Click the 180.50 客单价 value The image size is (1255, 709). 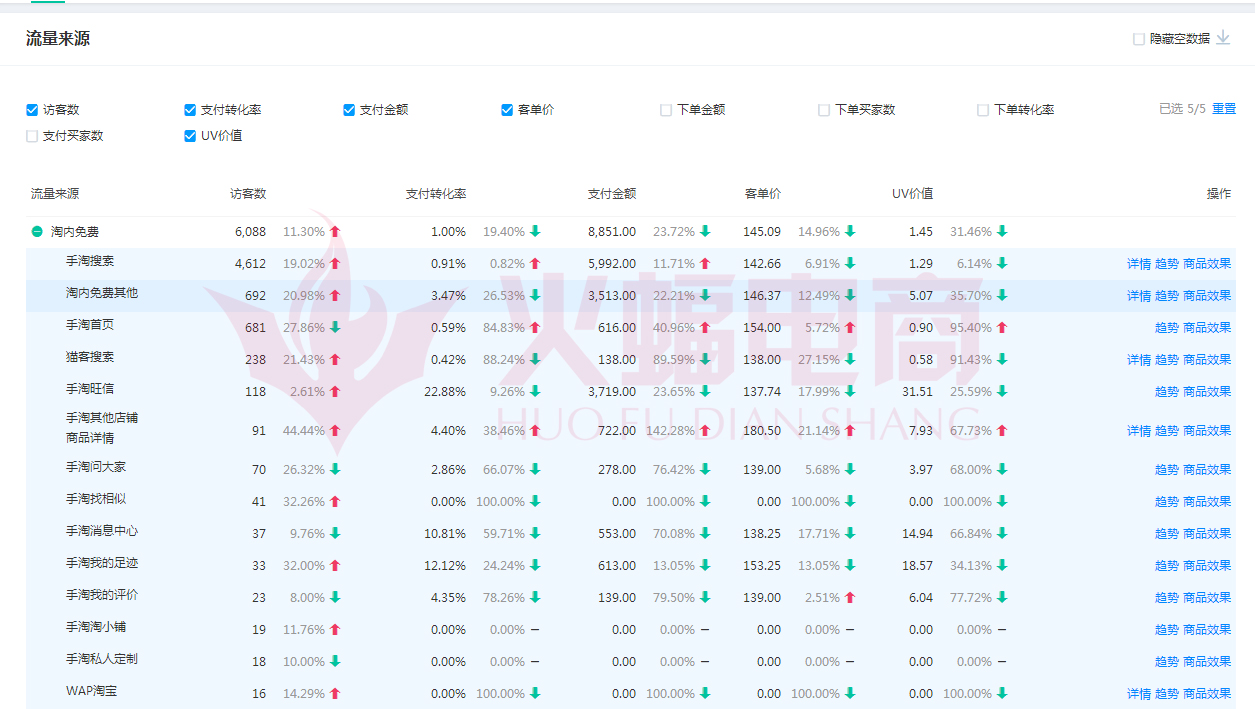tap(763, 431)
